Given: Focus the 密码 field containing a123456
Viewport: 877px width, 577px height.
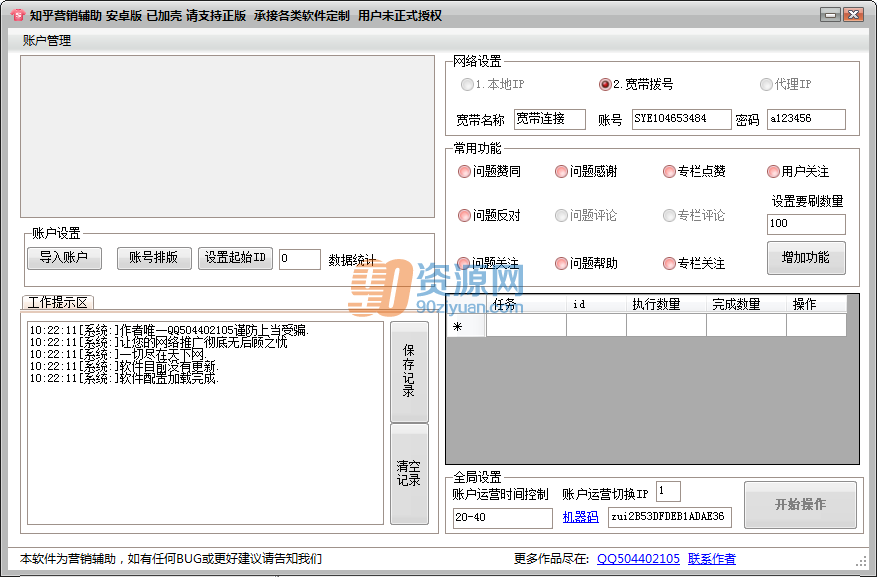Looking at the screenshot, I should tap(806, 119).
